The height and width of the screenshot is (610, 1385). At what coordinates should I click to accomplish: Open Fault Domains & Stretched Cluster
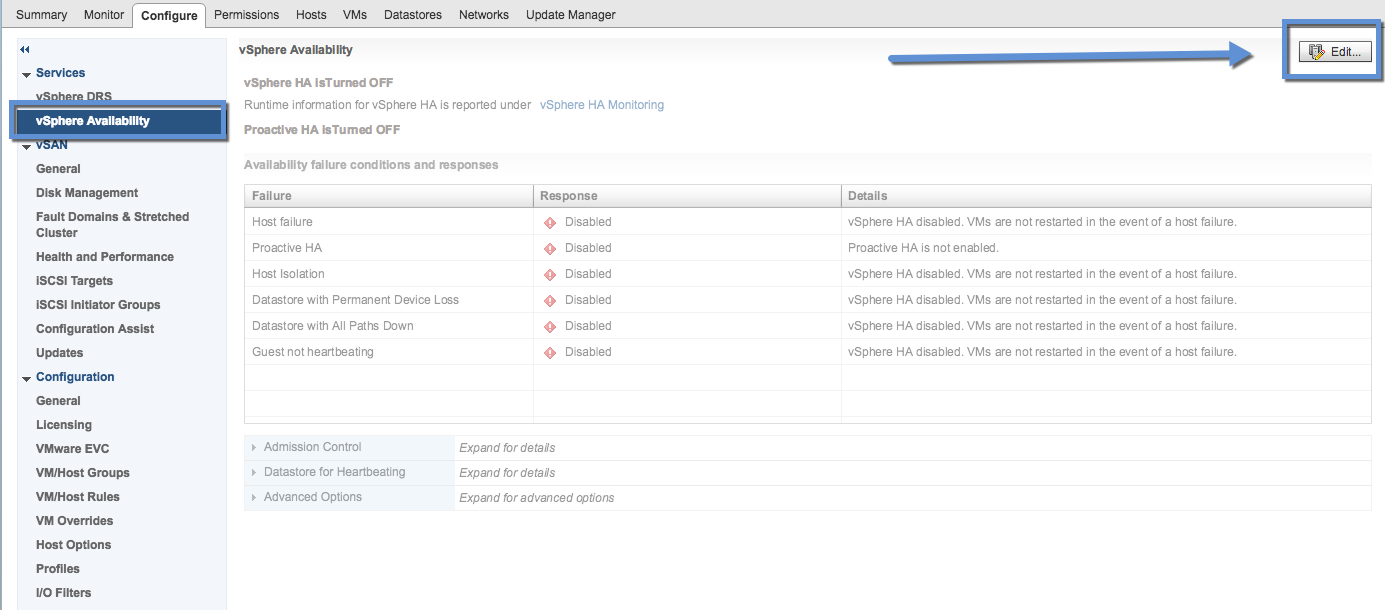112,225
